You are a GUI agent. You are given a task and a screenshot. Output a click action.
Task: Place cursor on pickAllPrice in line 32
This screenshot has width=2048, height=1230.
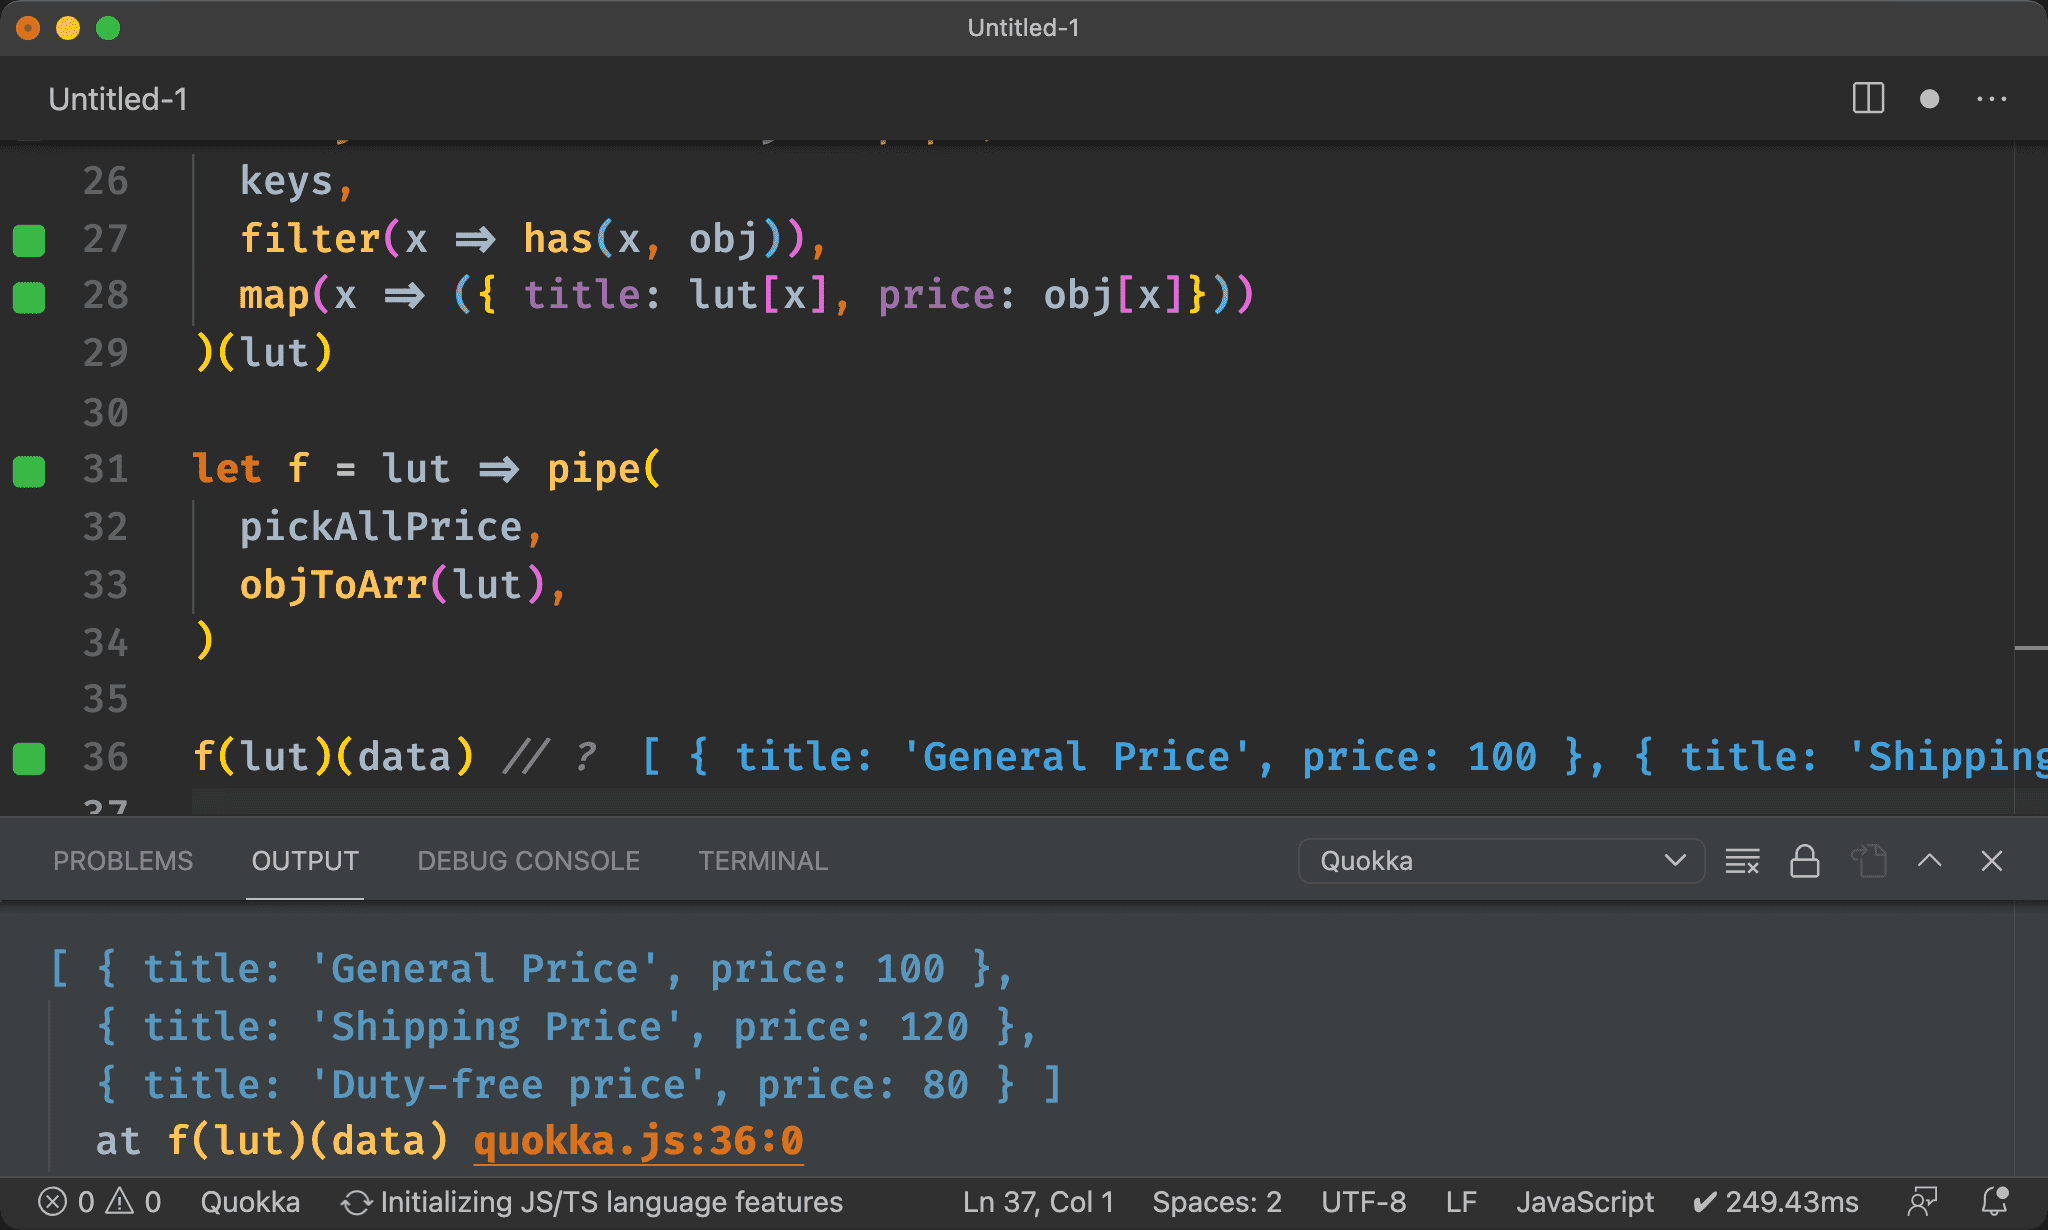tap(380, 527)
